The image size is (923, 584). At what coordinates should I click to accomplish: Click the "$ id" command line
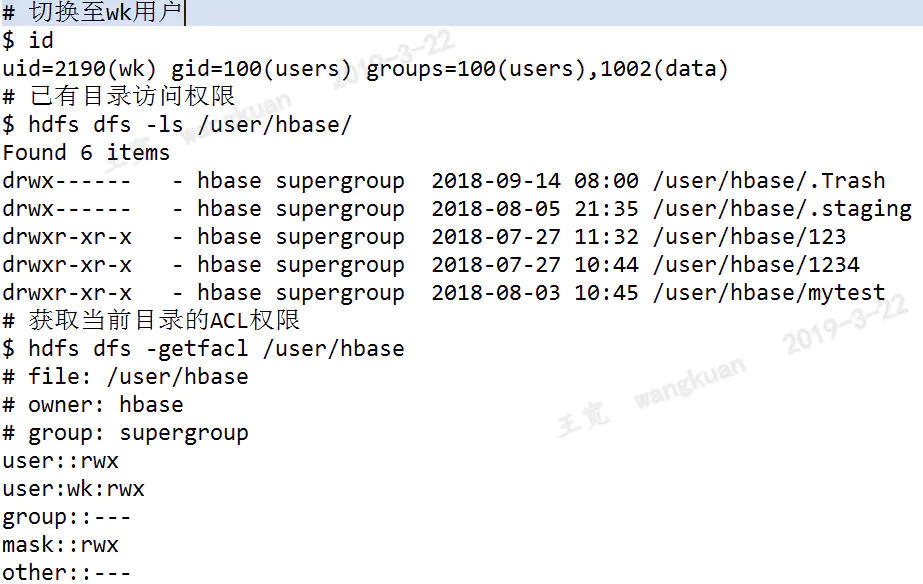[x=28, y=41]
